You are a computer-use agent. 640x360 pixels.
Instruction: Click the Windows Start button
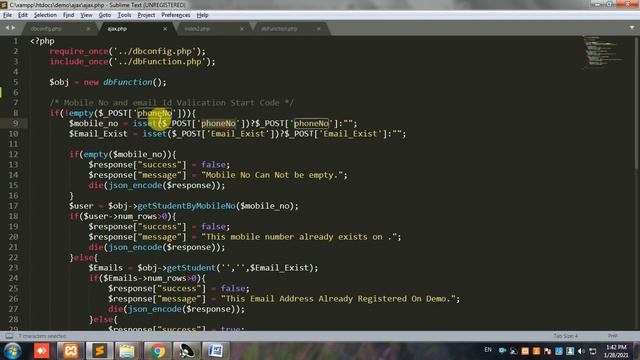click(13, 351)
